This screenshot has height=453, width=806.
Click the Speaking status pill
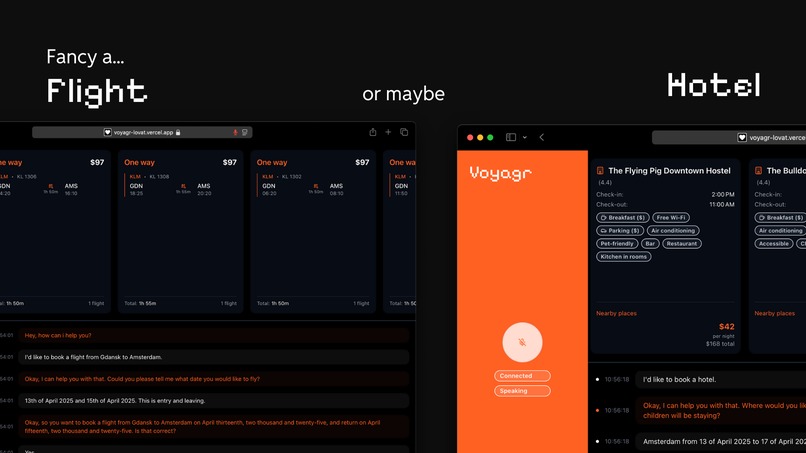click(x=522, y=391)
